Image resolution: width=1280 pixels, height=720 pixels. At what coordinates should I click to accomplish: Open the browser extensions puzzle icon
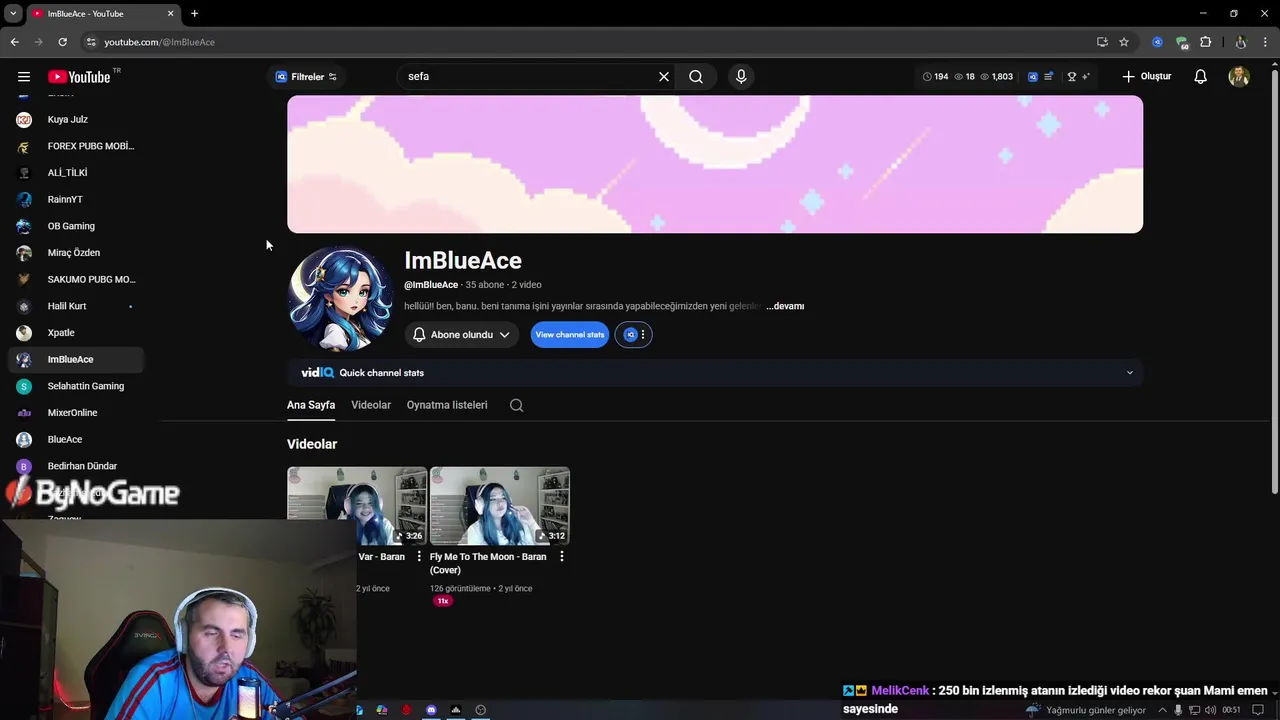(x=1206, y=42)
